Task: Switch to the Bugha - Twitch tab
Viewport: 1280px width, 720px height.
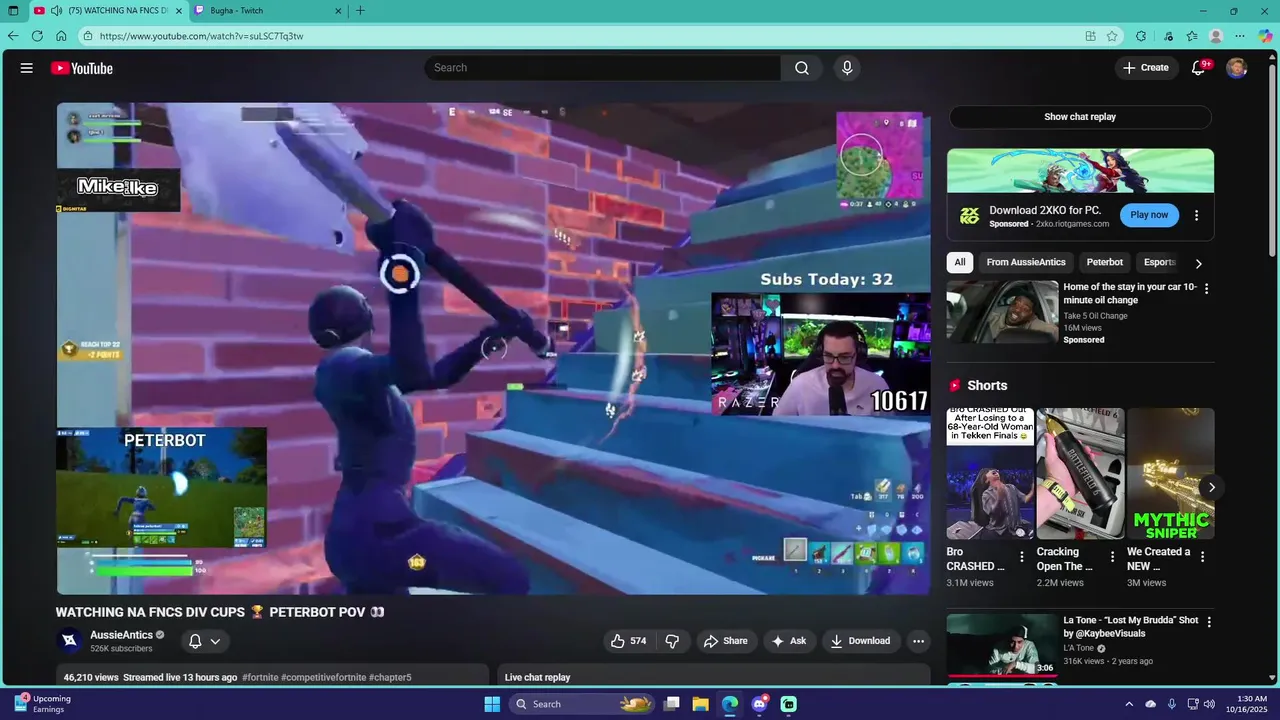Action: coord(268,11)
